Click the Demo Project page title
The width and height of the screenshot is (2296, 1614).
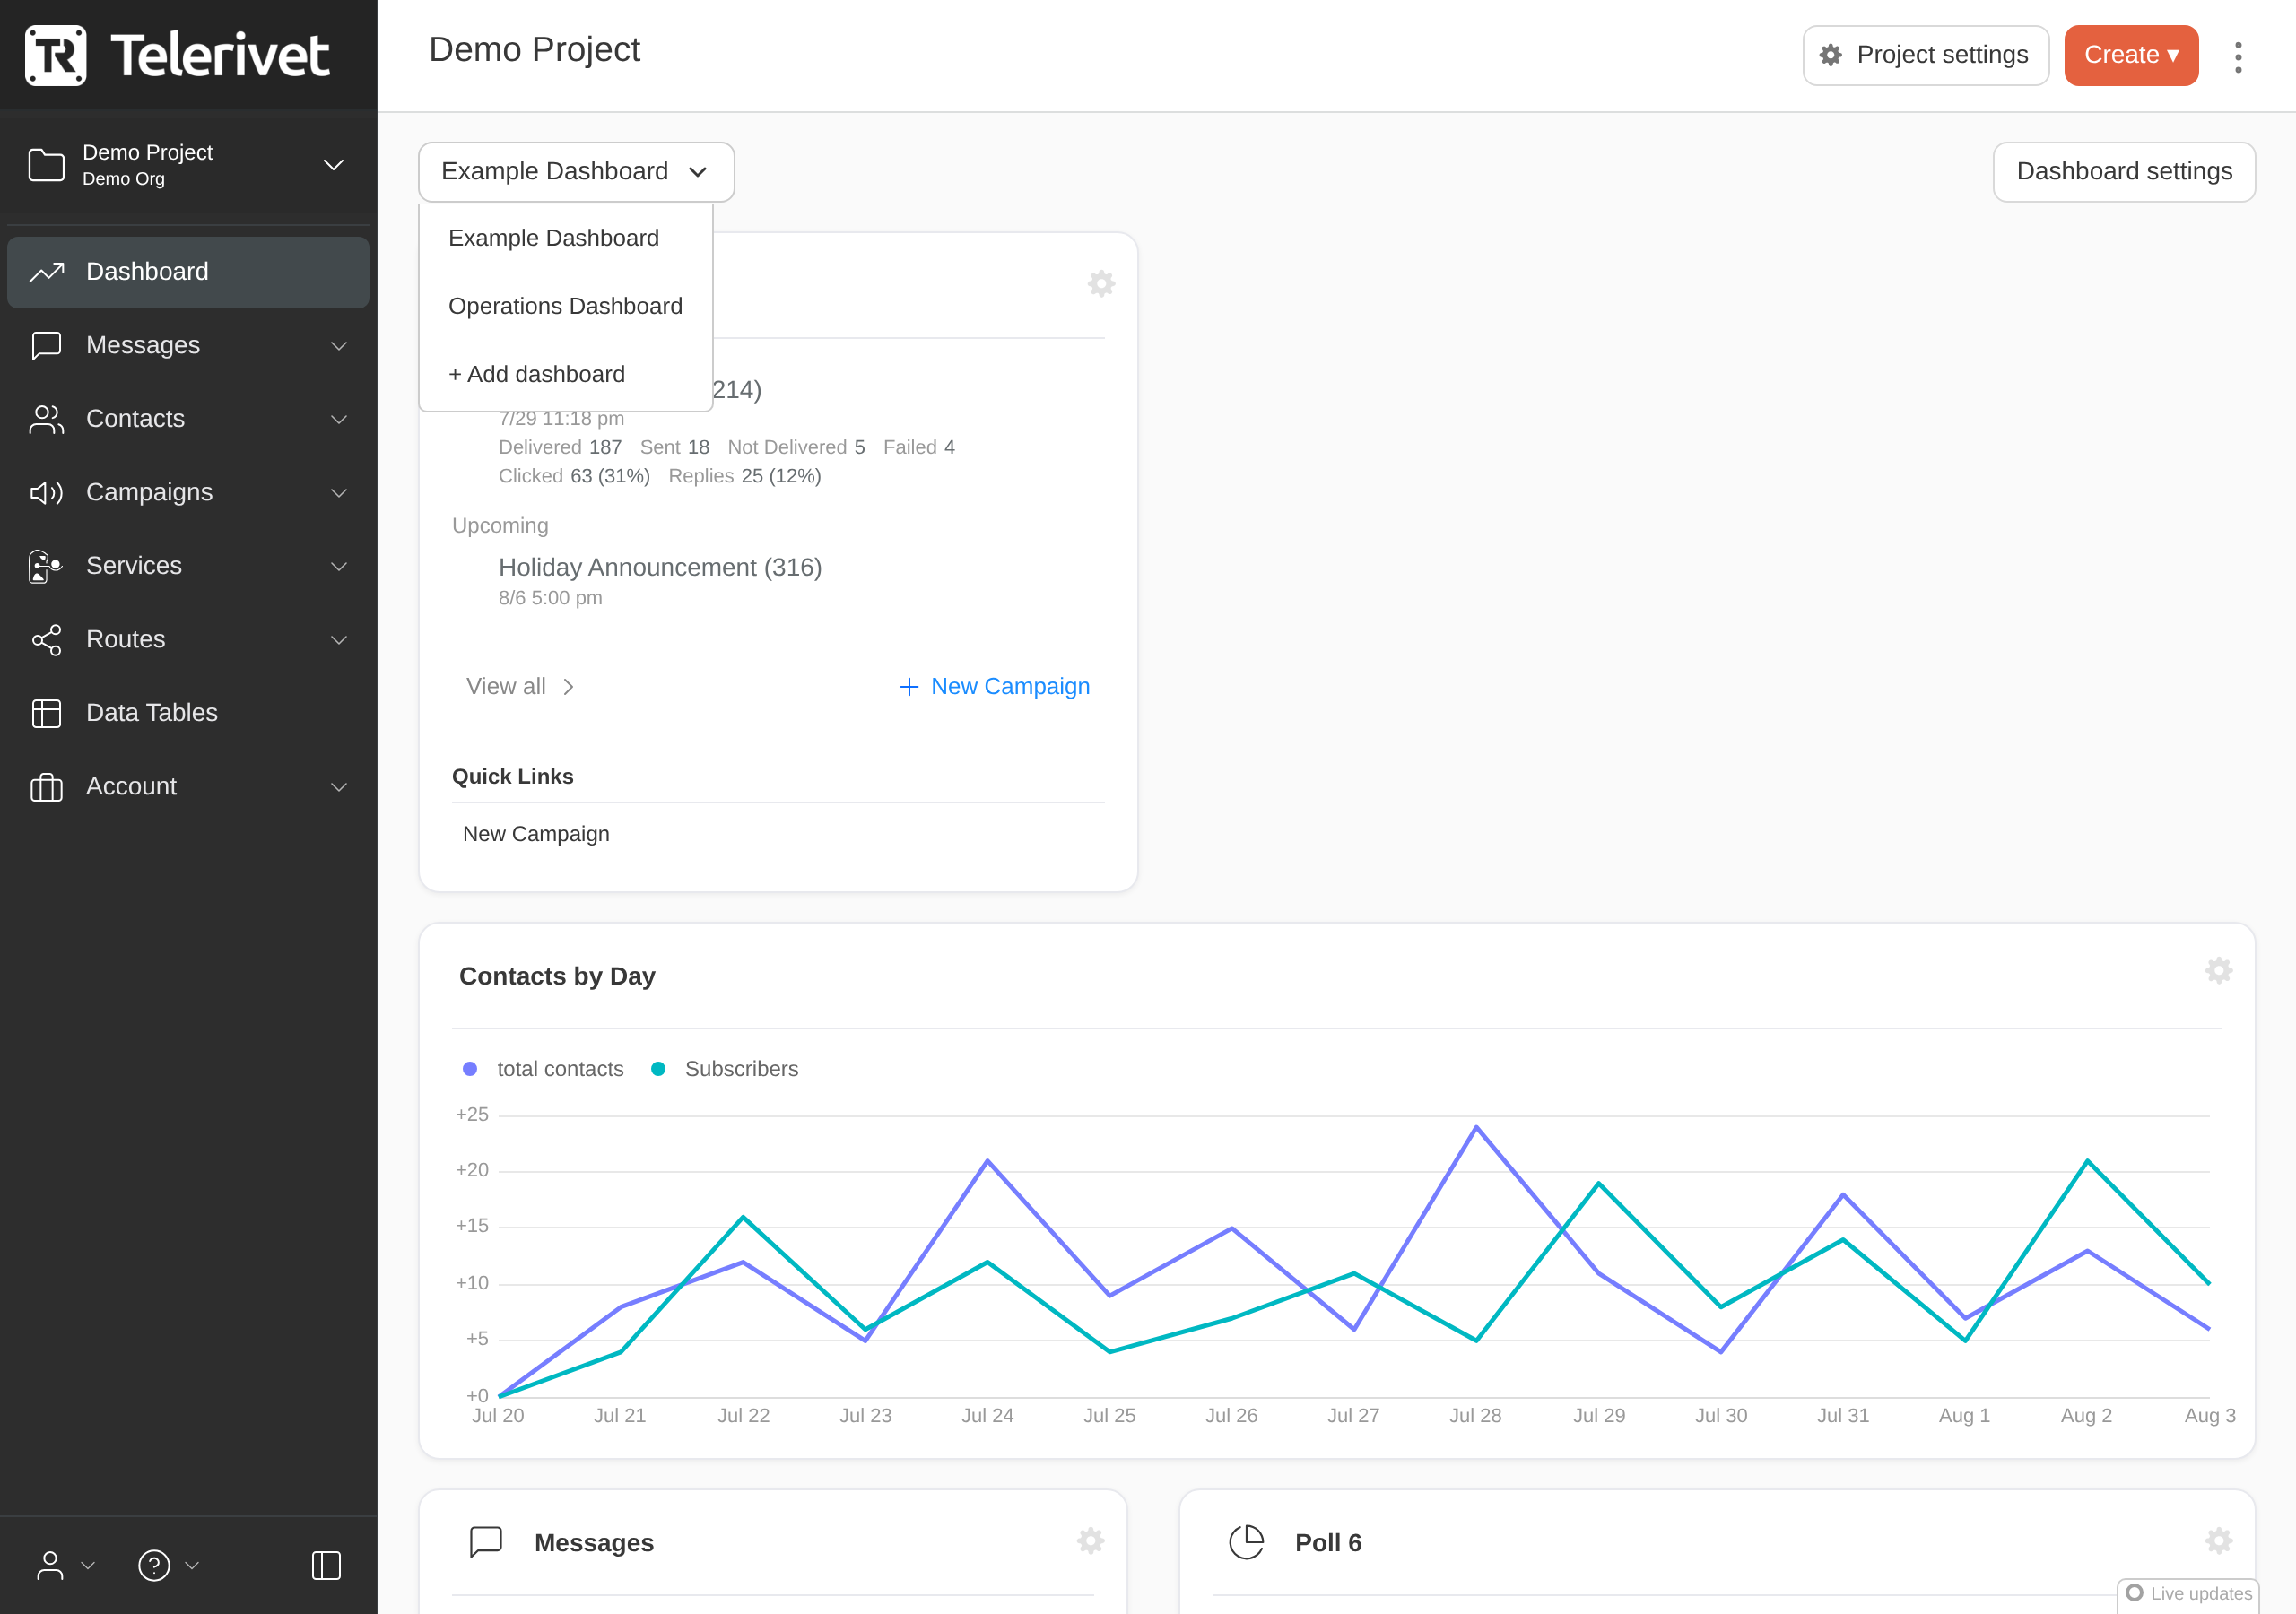click(534, 50)
